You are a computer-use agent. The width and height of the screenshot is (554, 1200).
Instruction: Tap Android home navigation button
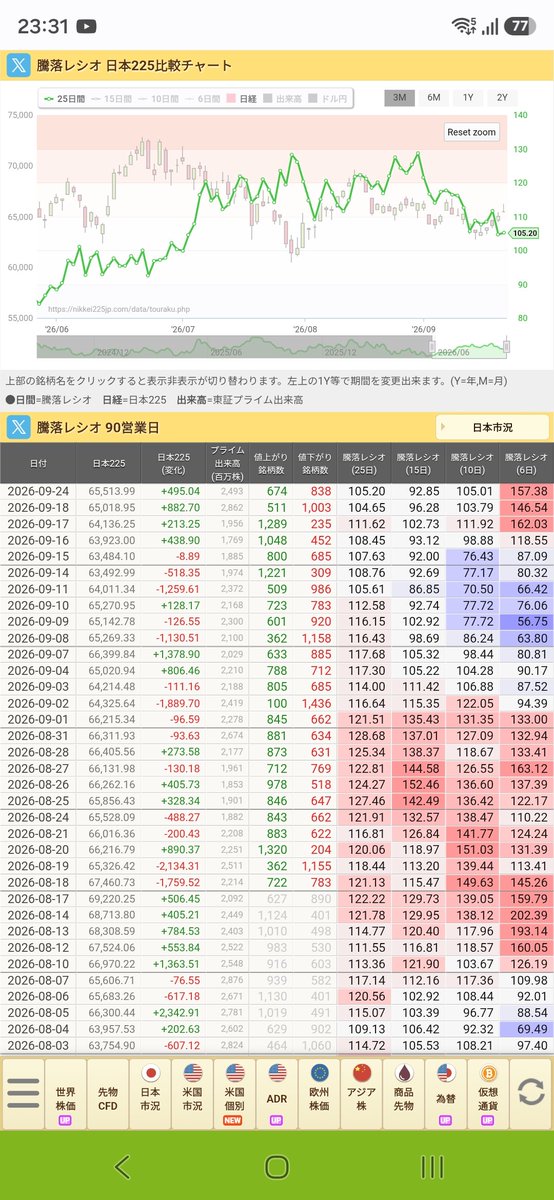click(x=277, y=1166)
